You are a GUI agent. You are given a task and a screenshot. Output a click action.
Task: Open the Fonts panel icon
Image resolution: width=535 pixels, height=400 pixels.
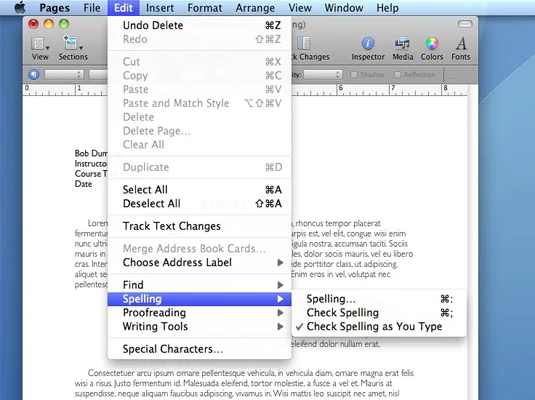pos(461,44)
